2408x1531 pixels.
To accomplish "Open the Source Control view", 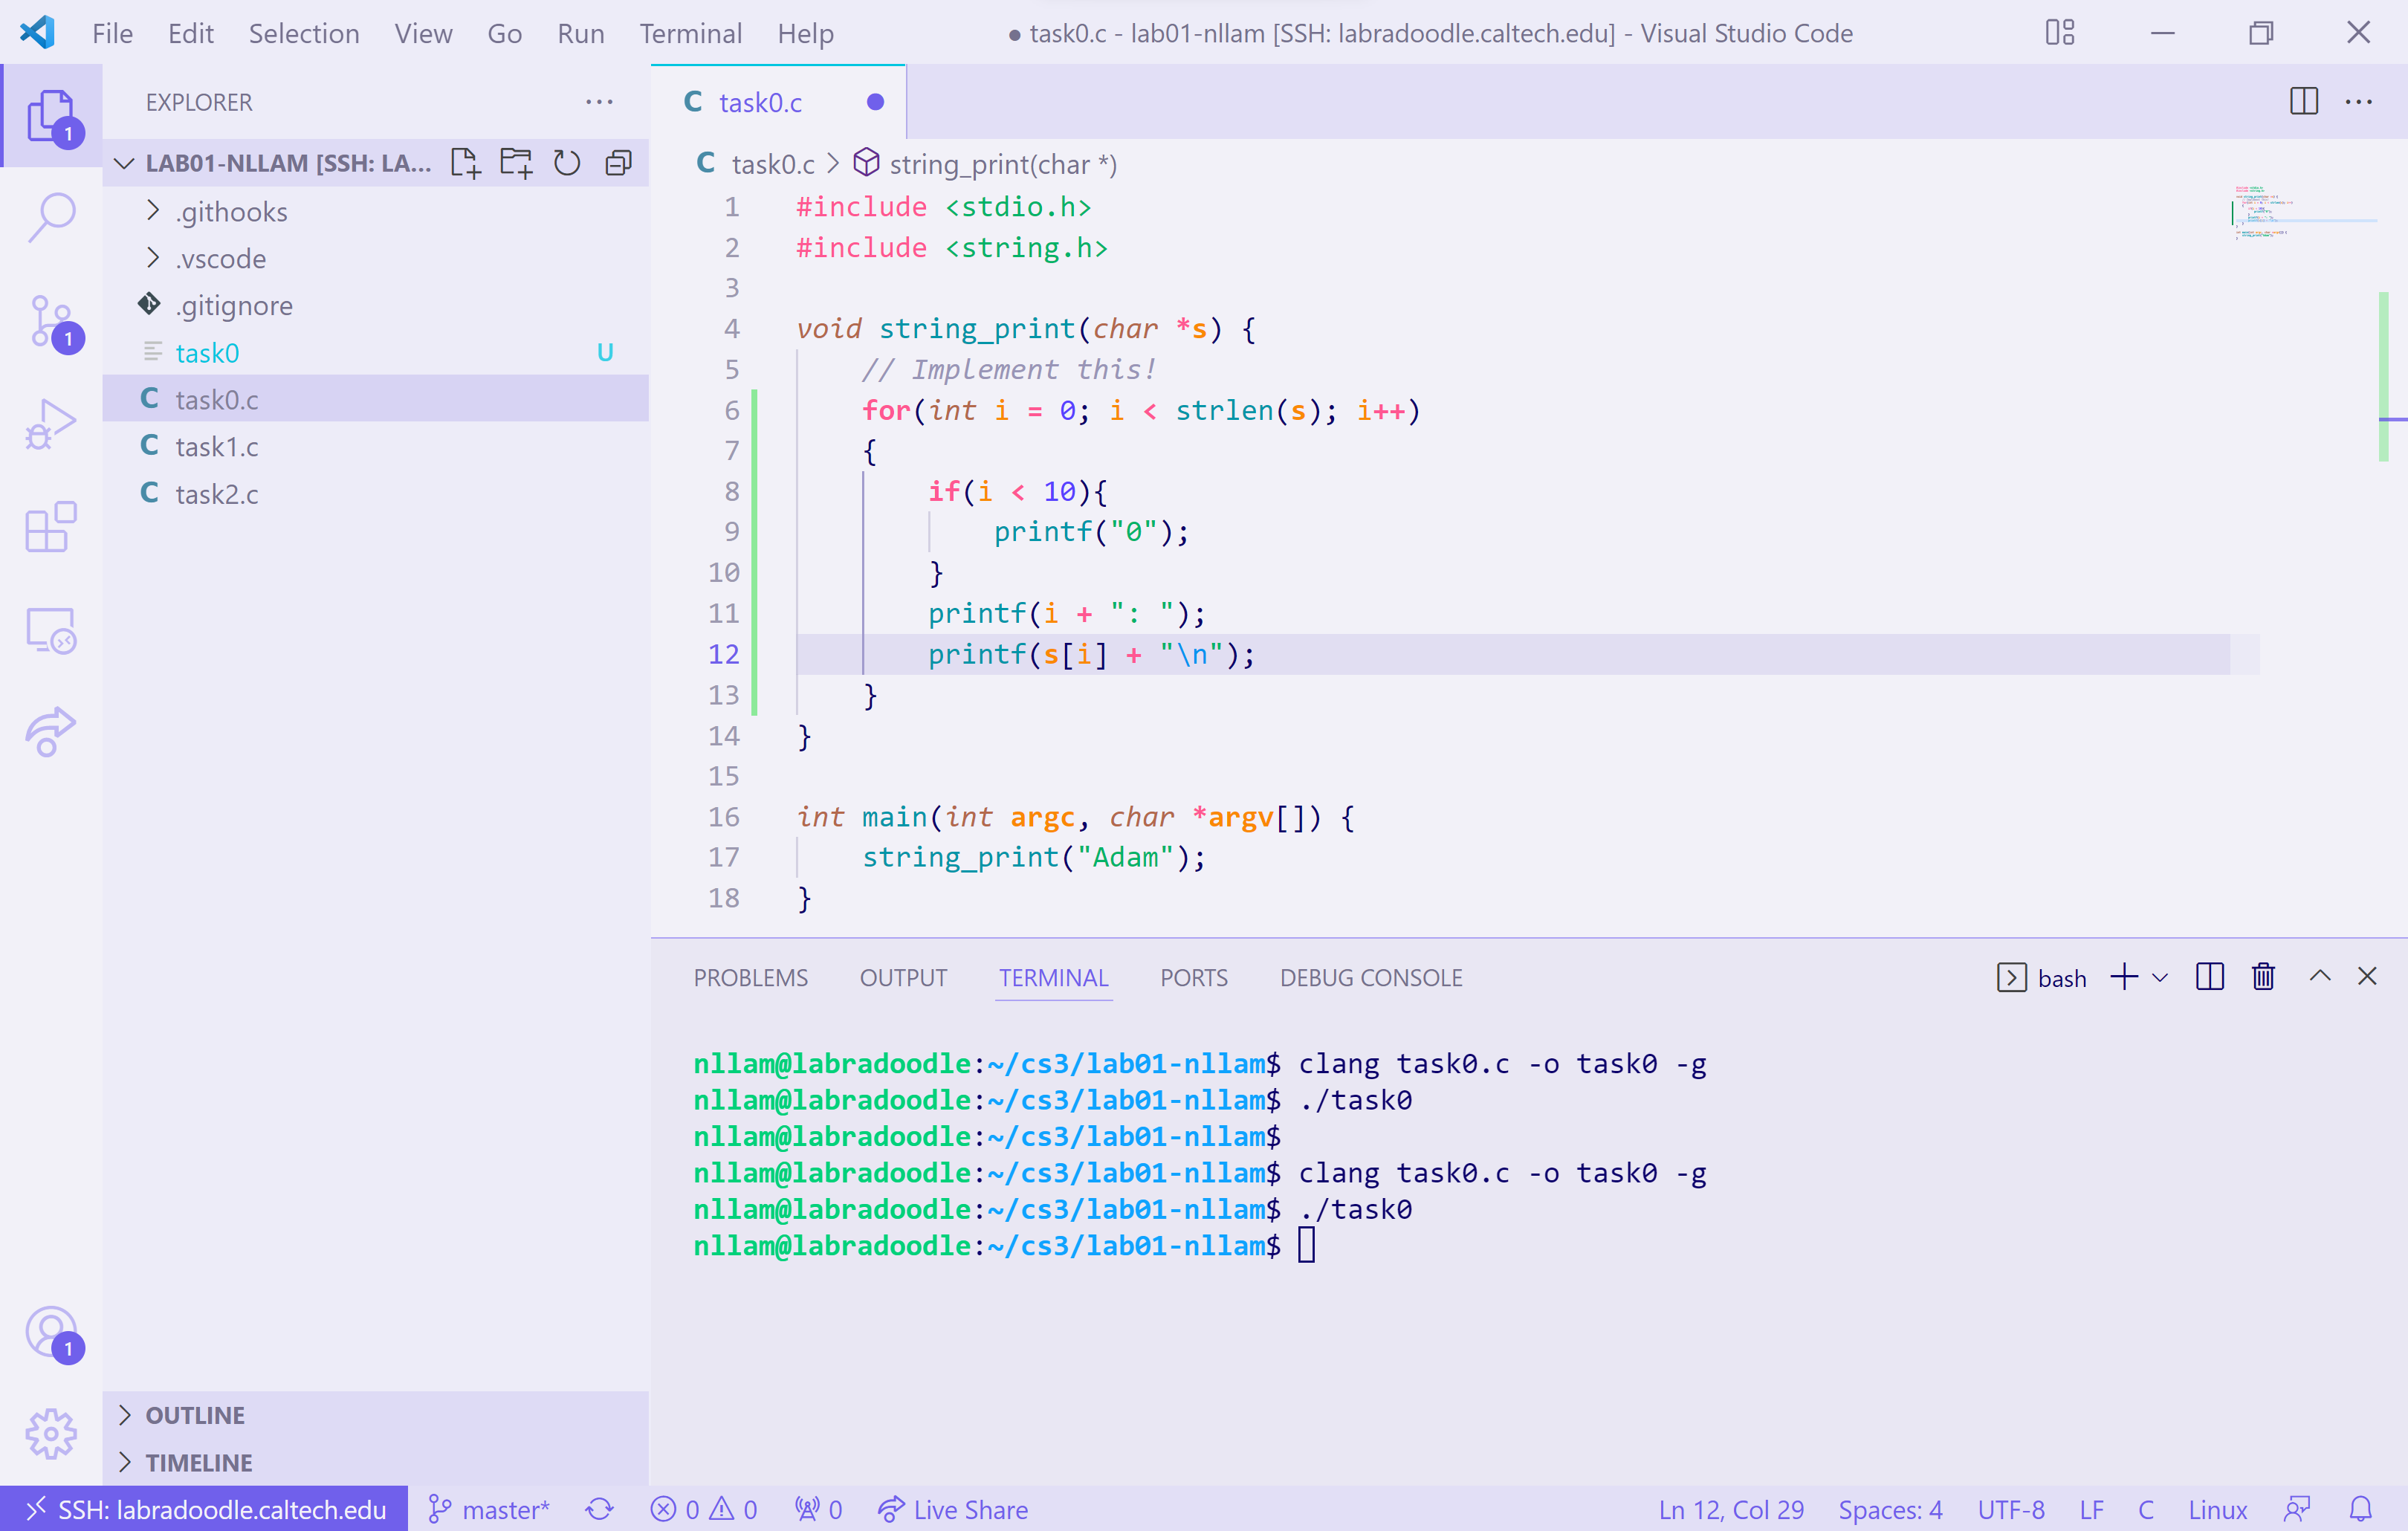I will point(51,322).
